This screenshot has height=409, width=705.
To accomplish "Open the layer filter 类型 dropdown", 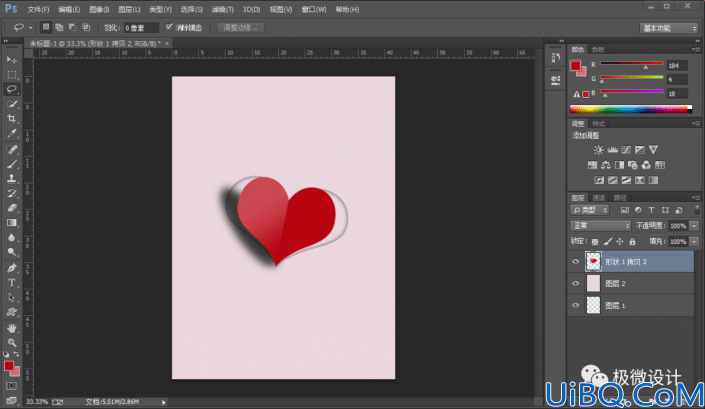I will pos(590,210).
